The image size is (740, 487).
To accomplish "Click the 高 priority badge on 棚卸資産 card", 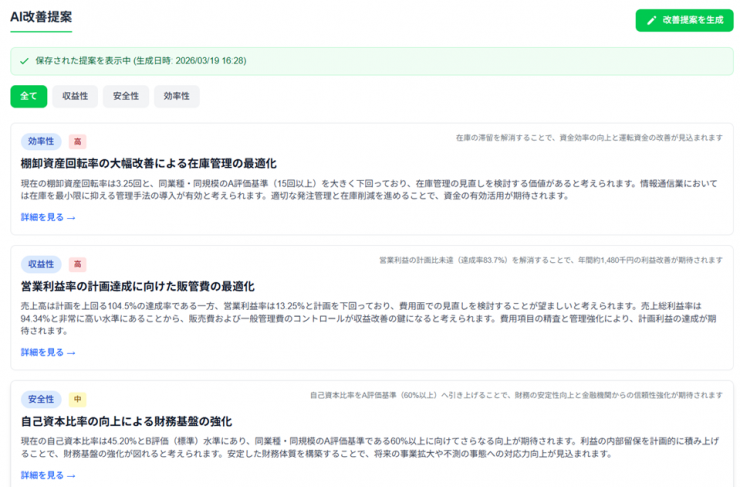I will (x=77, y=142).
